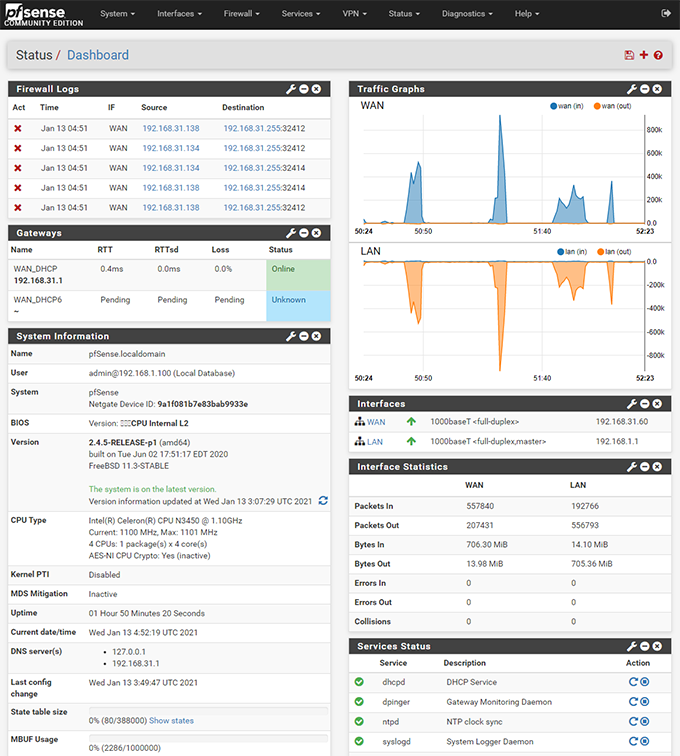Stop the ntpd service
The height and width of the screenshot is (756, 680).
pos(645,721)
